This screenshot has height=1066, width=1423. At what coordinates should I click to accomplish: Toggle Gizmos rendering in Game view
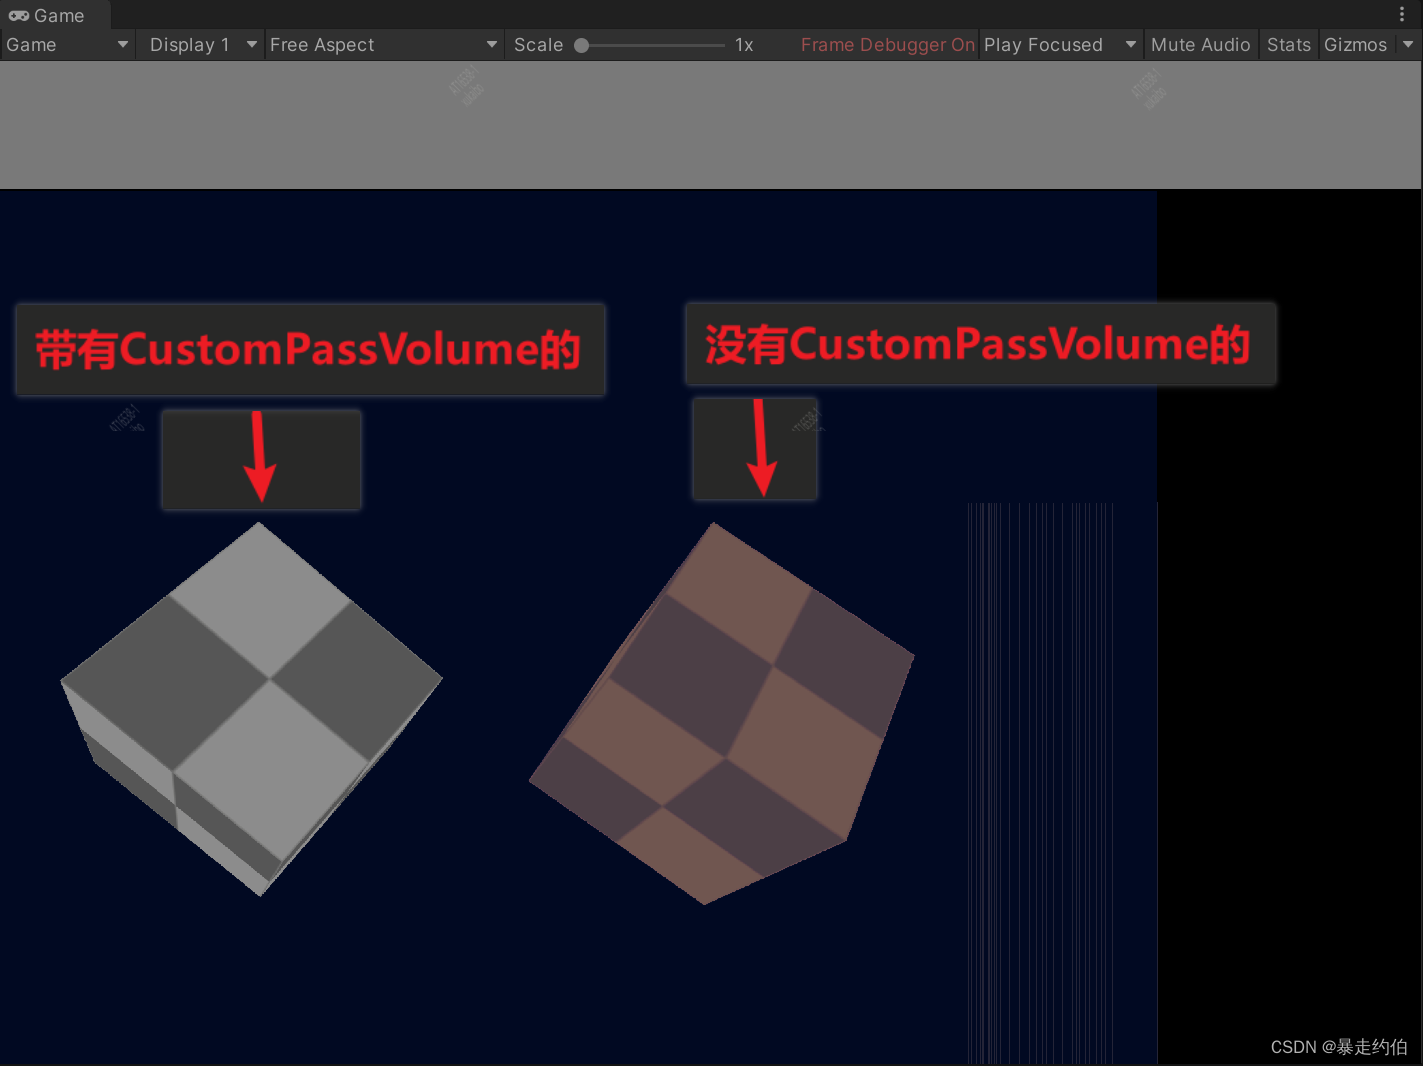pos(1356,44)
